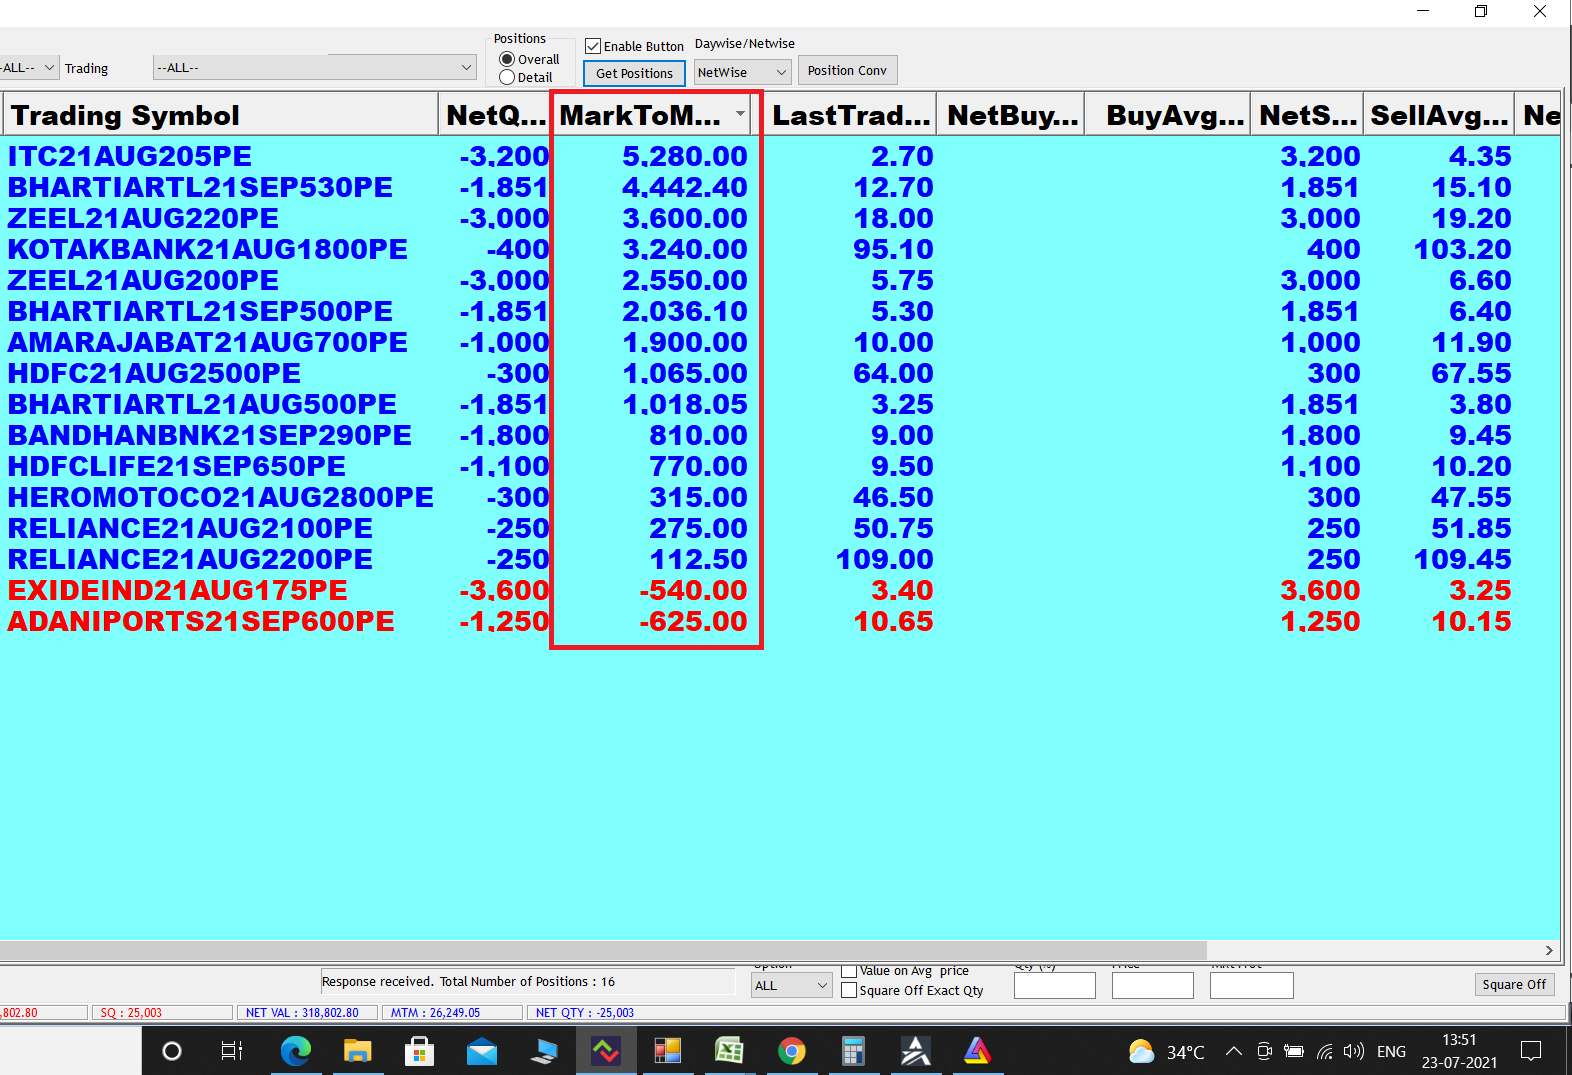Click the MTM : 26,249.05 status entry
The height and width of the screenshot is (1075, 1572).
click(452, 1013)
